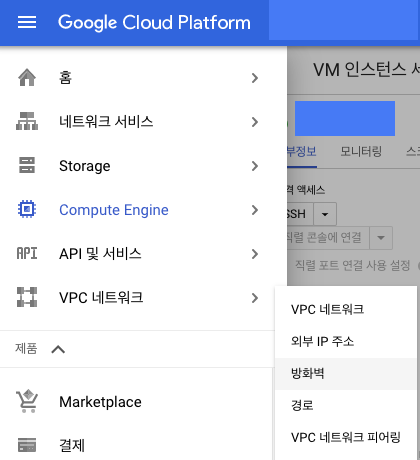
Task: Expand the 네트워크 서비스 chevron
Action: pos(255,122)
